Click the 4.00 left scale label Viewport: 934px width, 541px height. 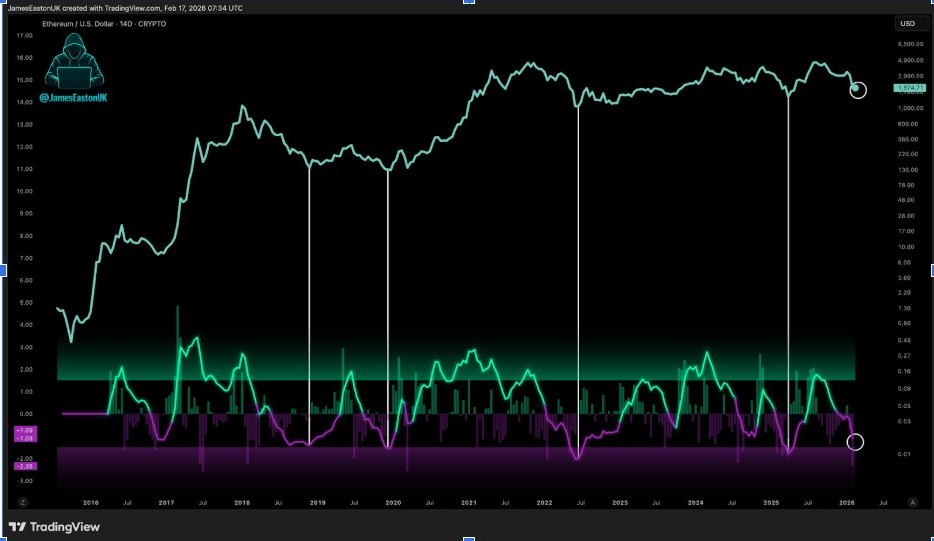(24, 325)
